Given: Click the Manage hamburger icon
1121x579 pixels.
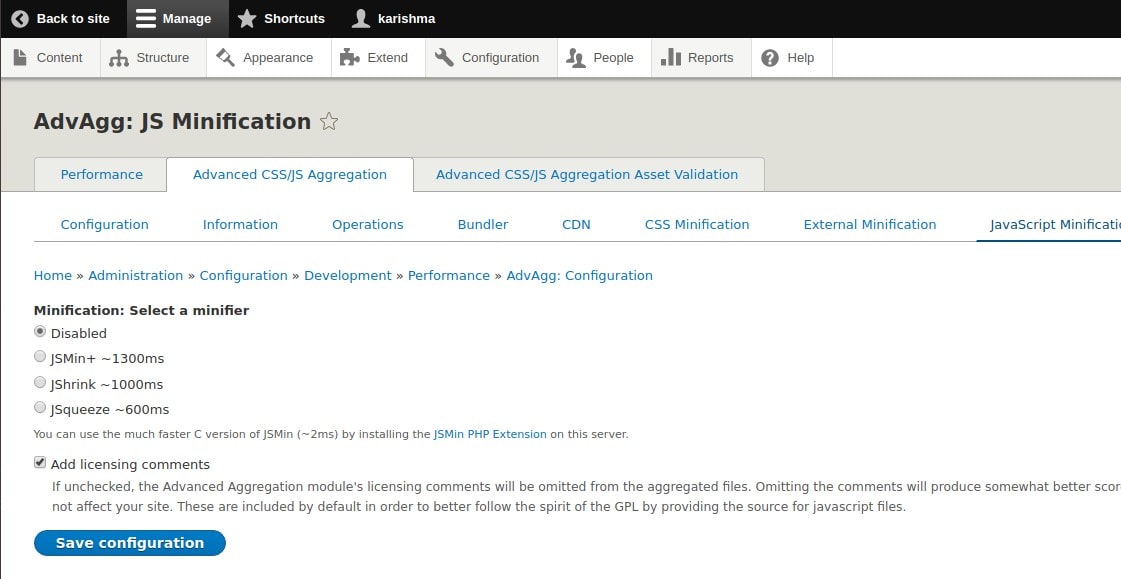Looking at the screenshot, I should pyautogui.click(x=146, y=19).
